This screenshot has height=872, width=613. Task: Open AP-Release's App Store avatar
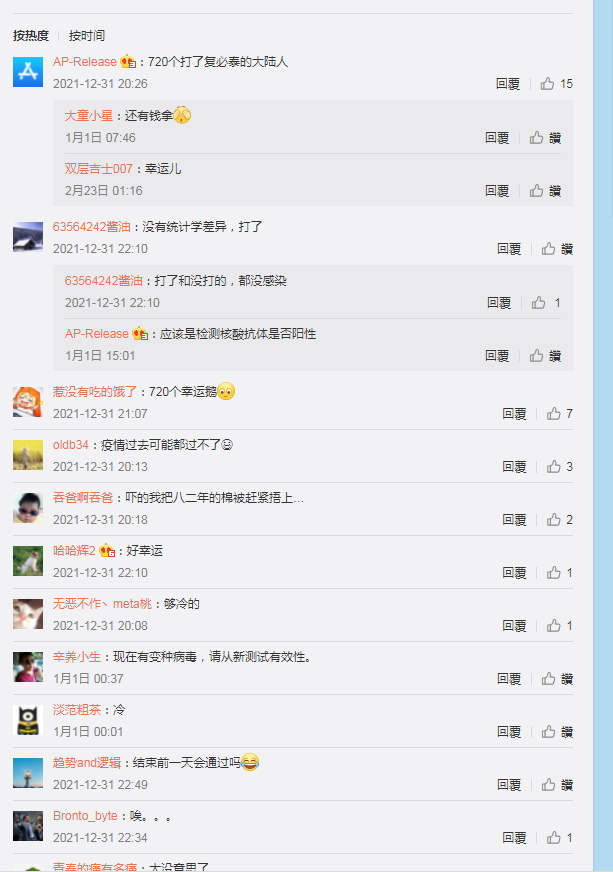click(28, 72)
